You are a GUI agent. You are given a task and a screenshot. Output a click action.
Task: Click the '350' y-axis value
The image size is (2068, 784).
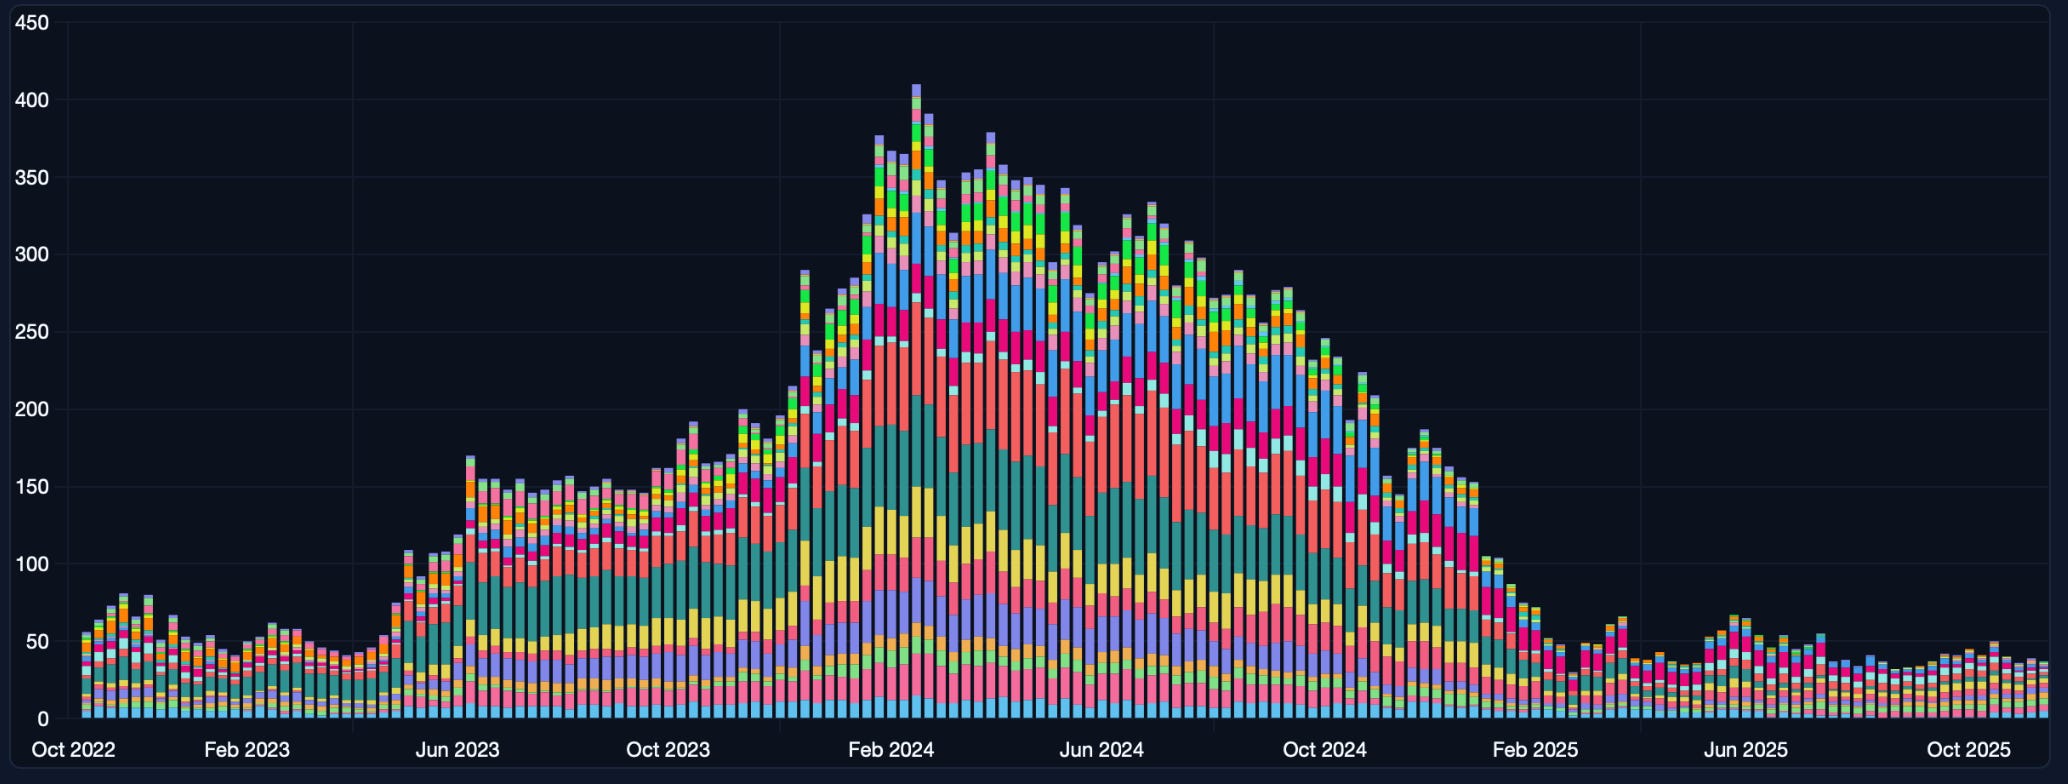point(31,178)
